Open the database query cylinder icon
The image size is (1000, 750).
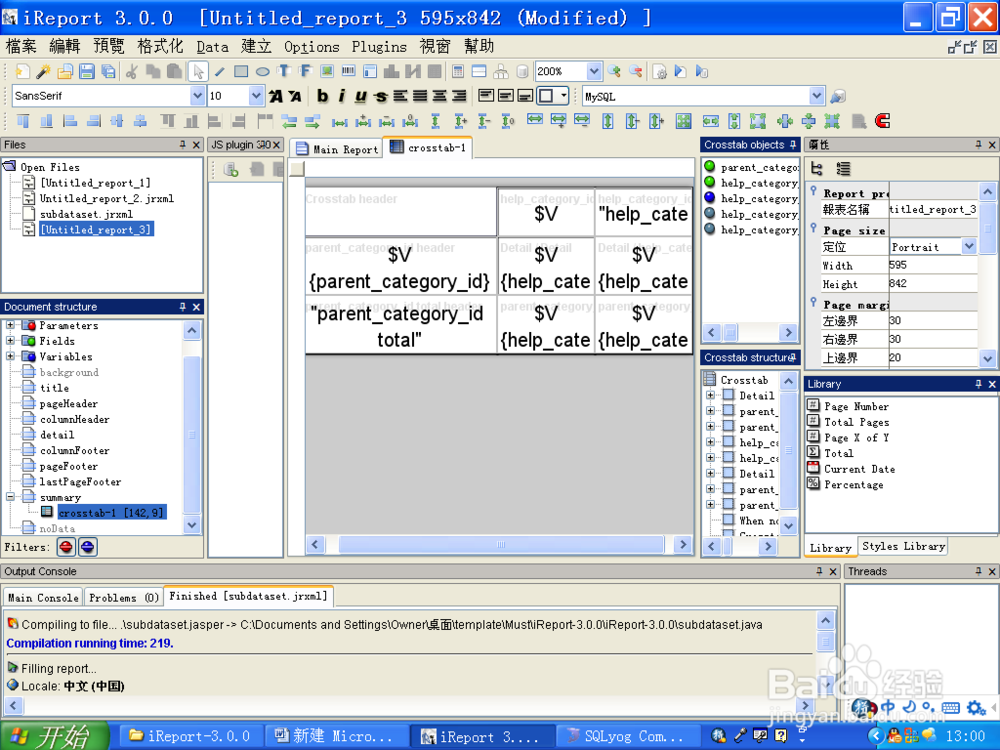click(x=522, y=71)
